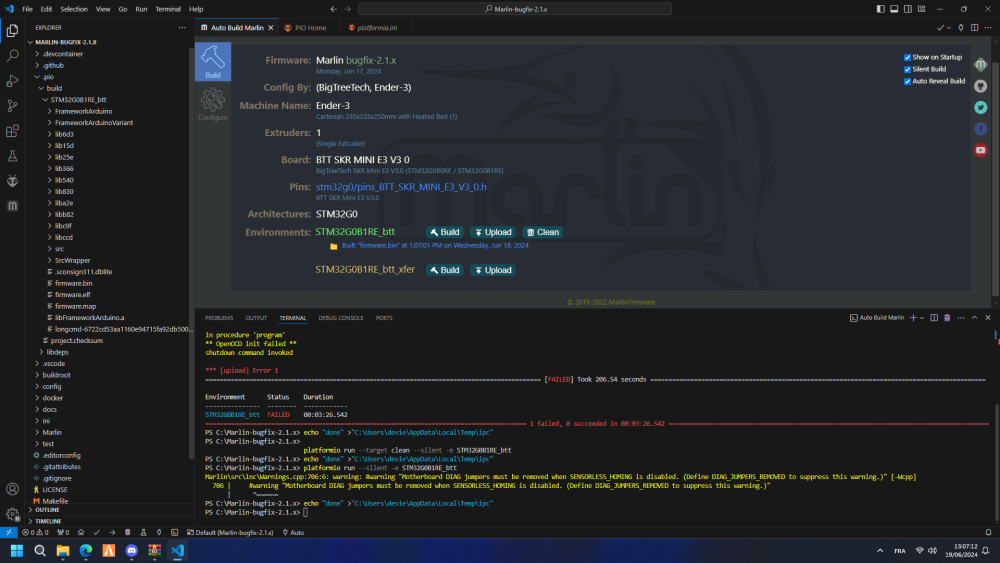Open the Accounts icon in activity bar
This screenshot has height=563, width=1000.
12,489
